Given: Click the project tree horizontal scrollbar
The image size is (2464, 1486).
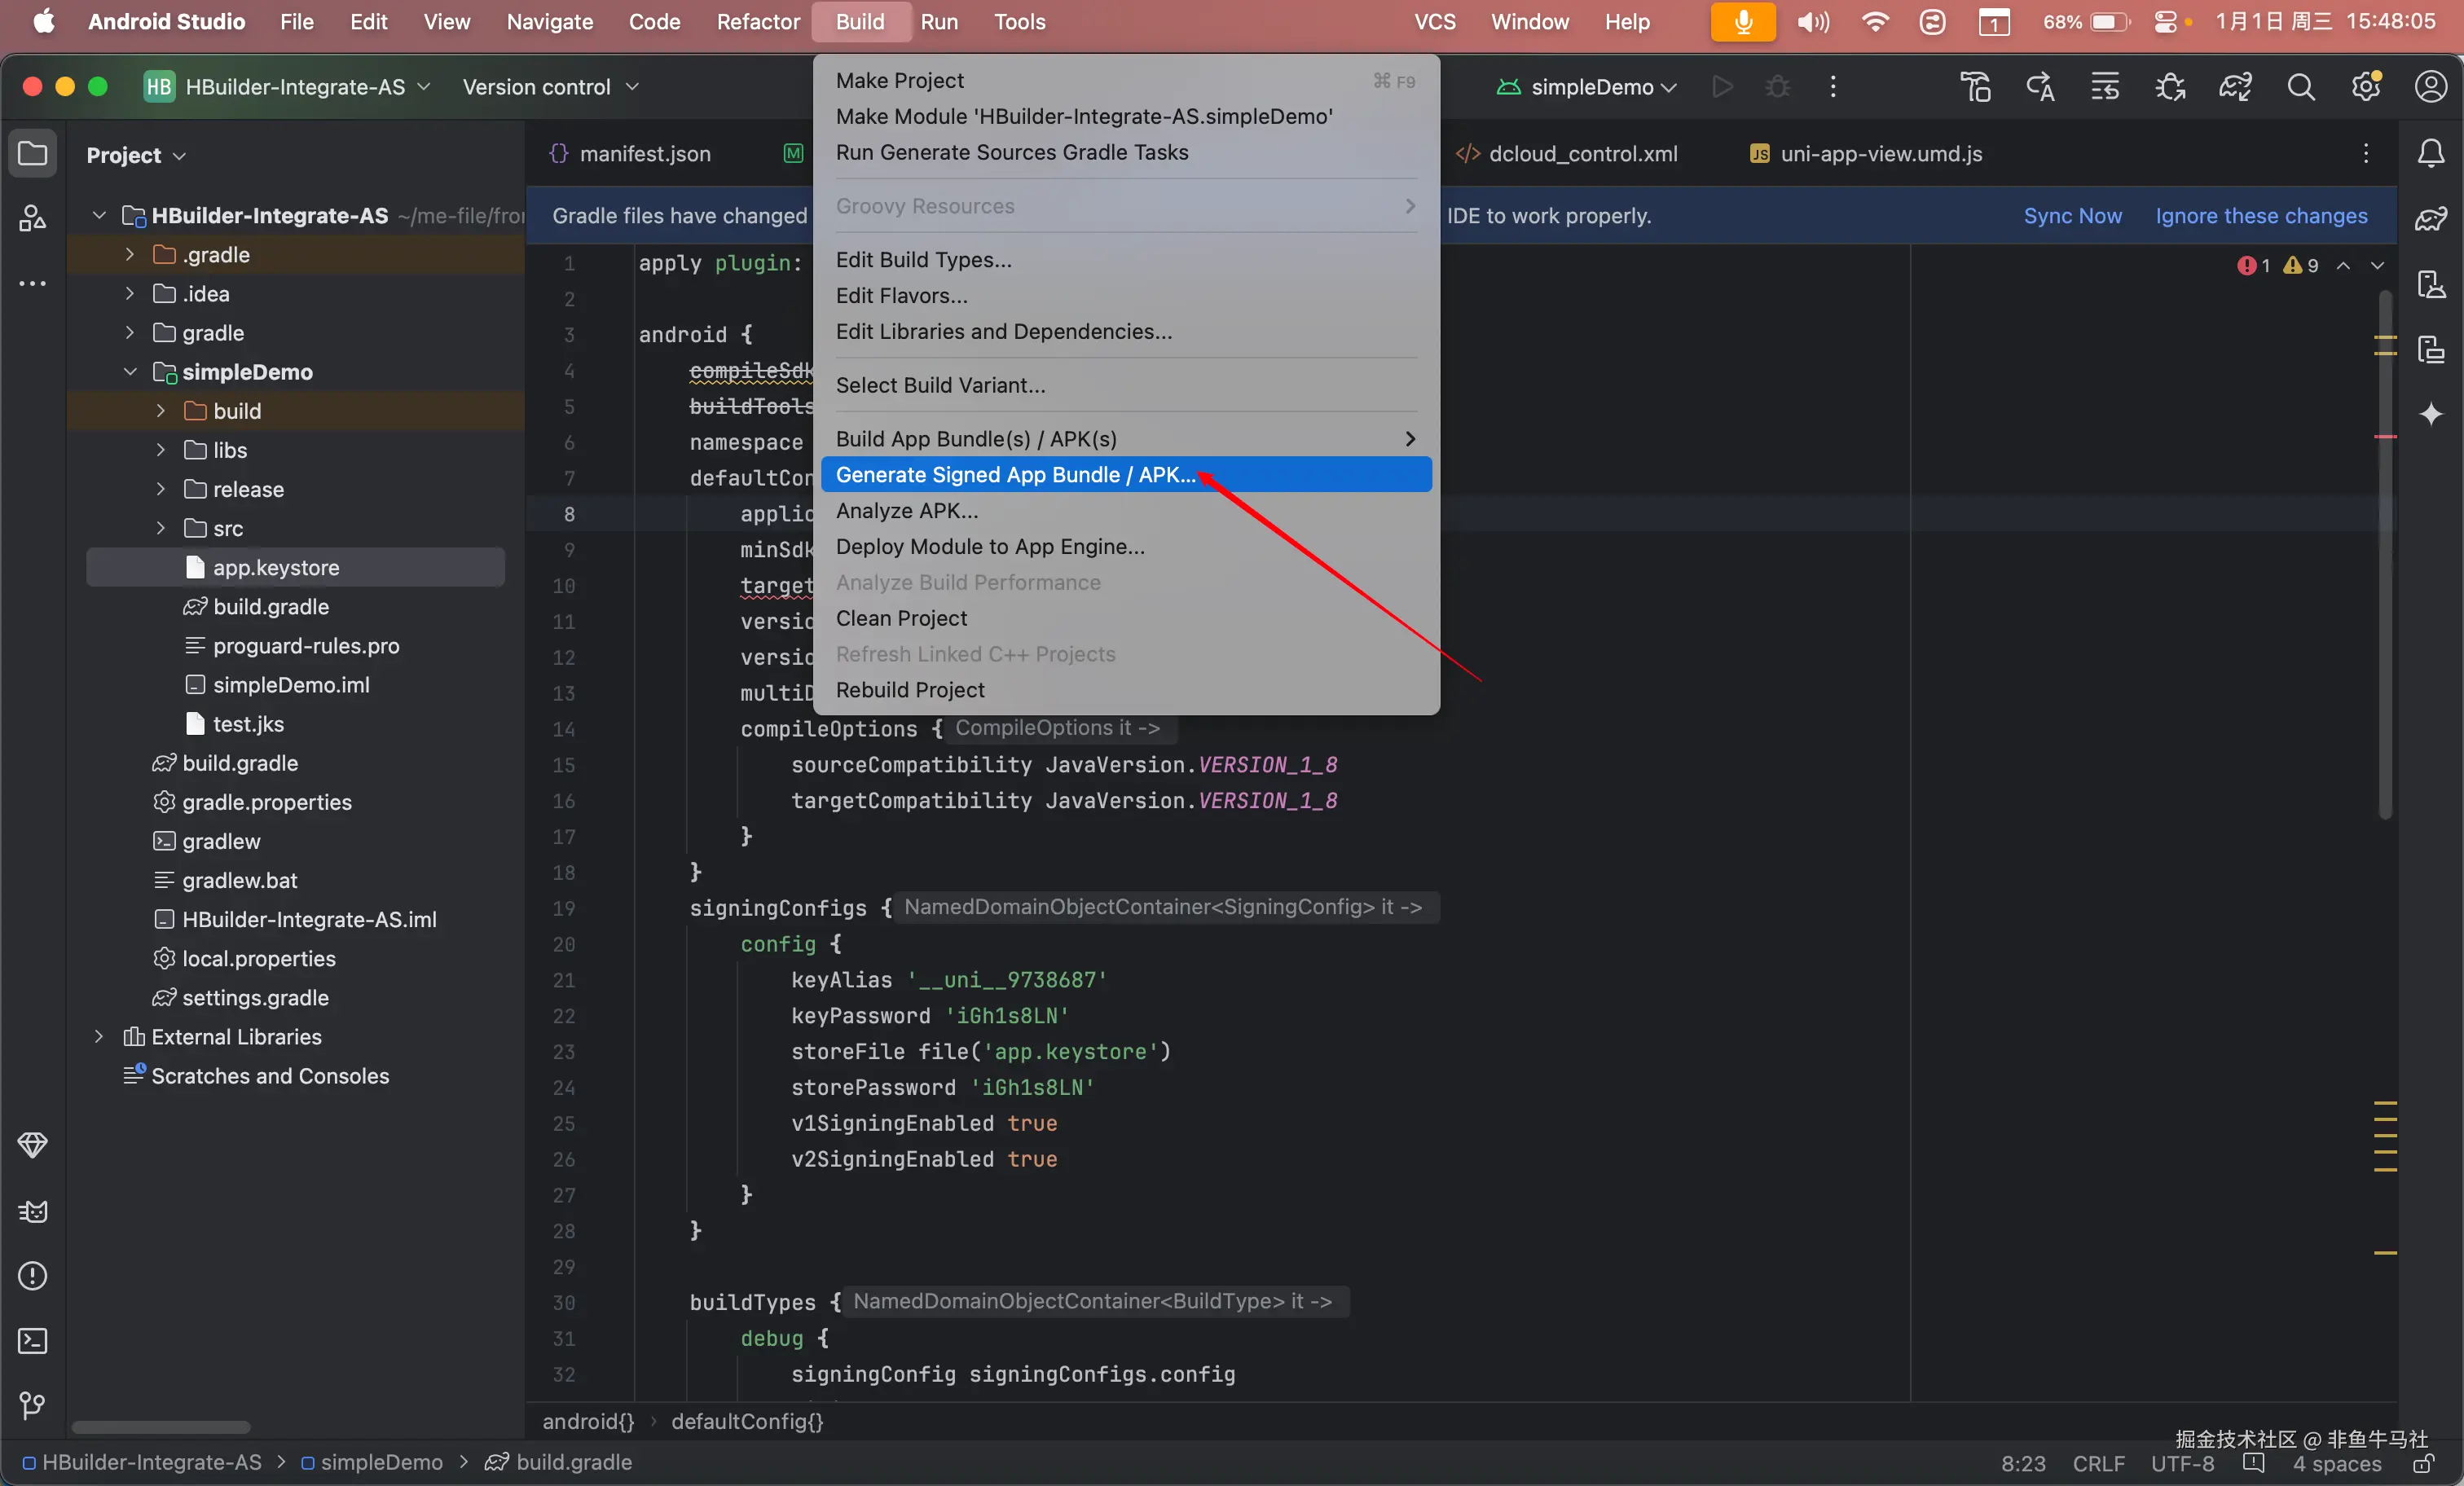Looking at the screenshot, I should click(x=160, y=1427).
